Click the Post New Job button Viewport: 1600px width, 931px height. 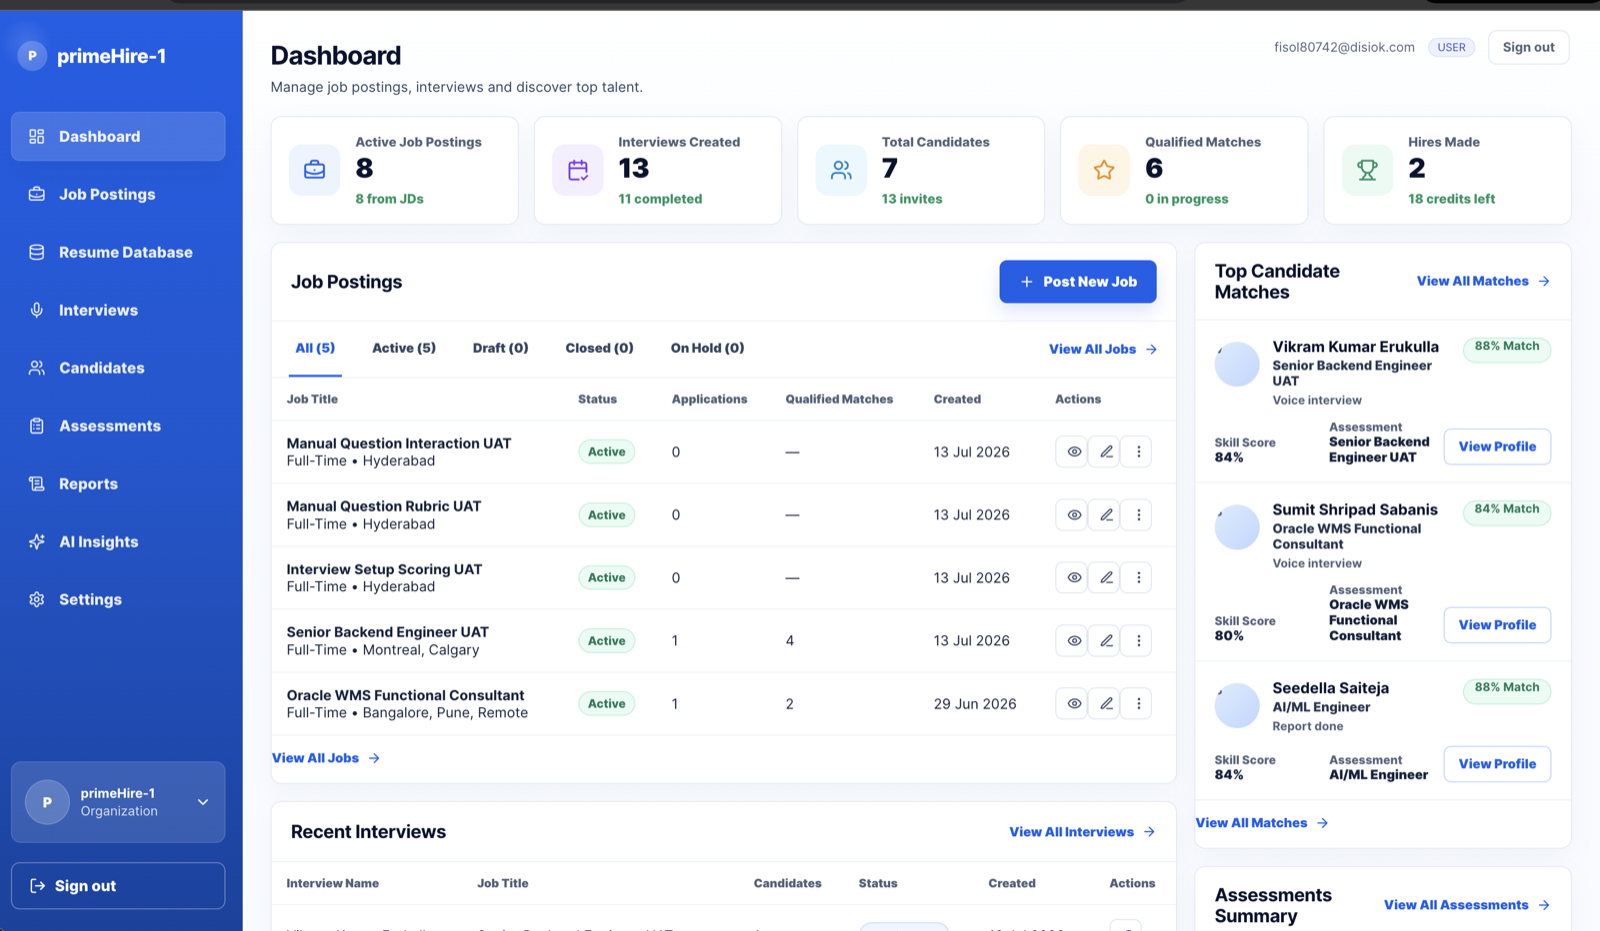point(1078,282)
